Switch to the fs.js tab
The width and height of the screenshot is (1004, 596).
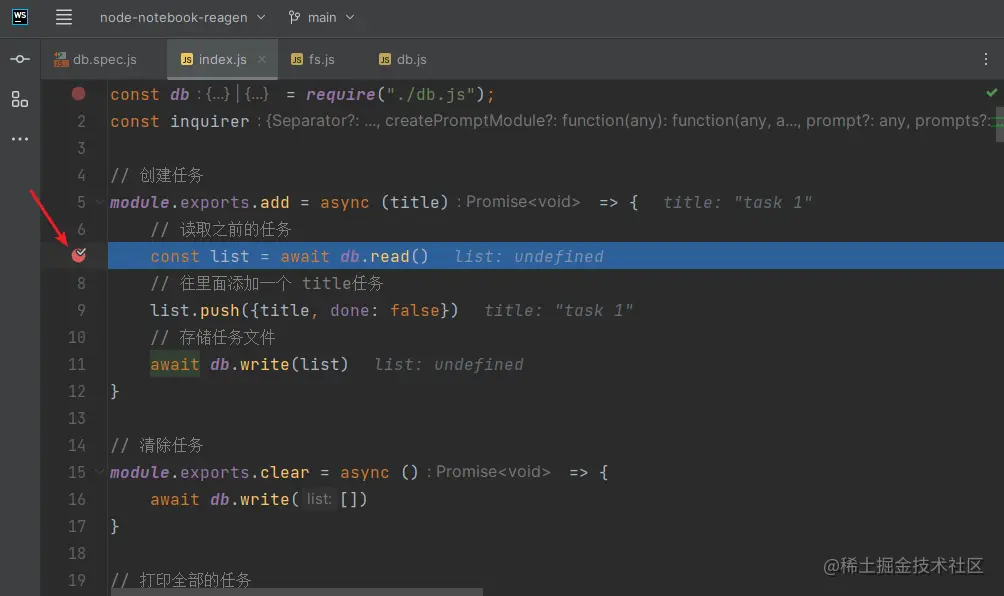(313, 60)
